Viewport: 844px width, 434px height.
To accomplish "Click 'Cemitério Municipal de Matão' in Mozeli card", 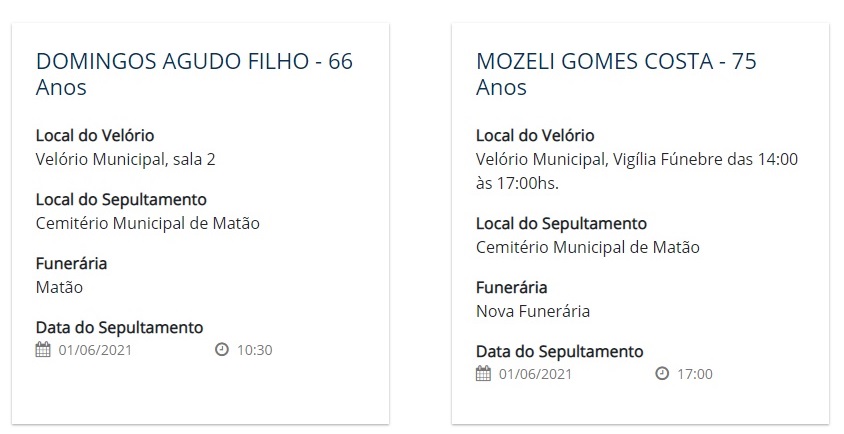I will 588,247.
